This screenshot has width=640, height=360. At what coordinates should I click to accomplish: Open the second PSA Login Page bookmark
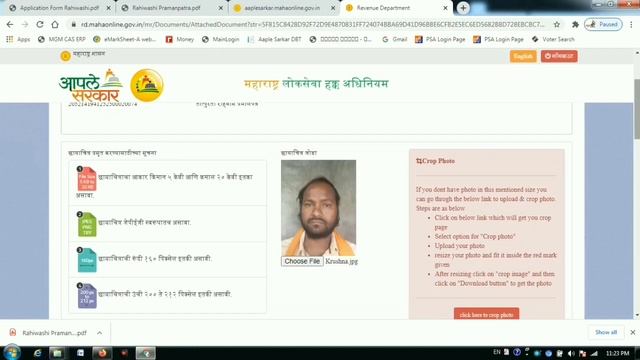tap(498, 39)
